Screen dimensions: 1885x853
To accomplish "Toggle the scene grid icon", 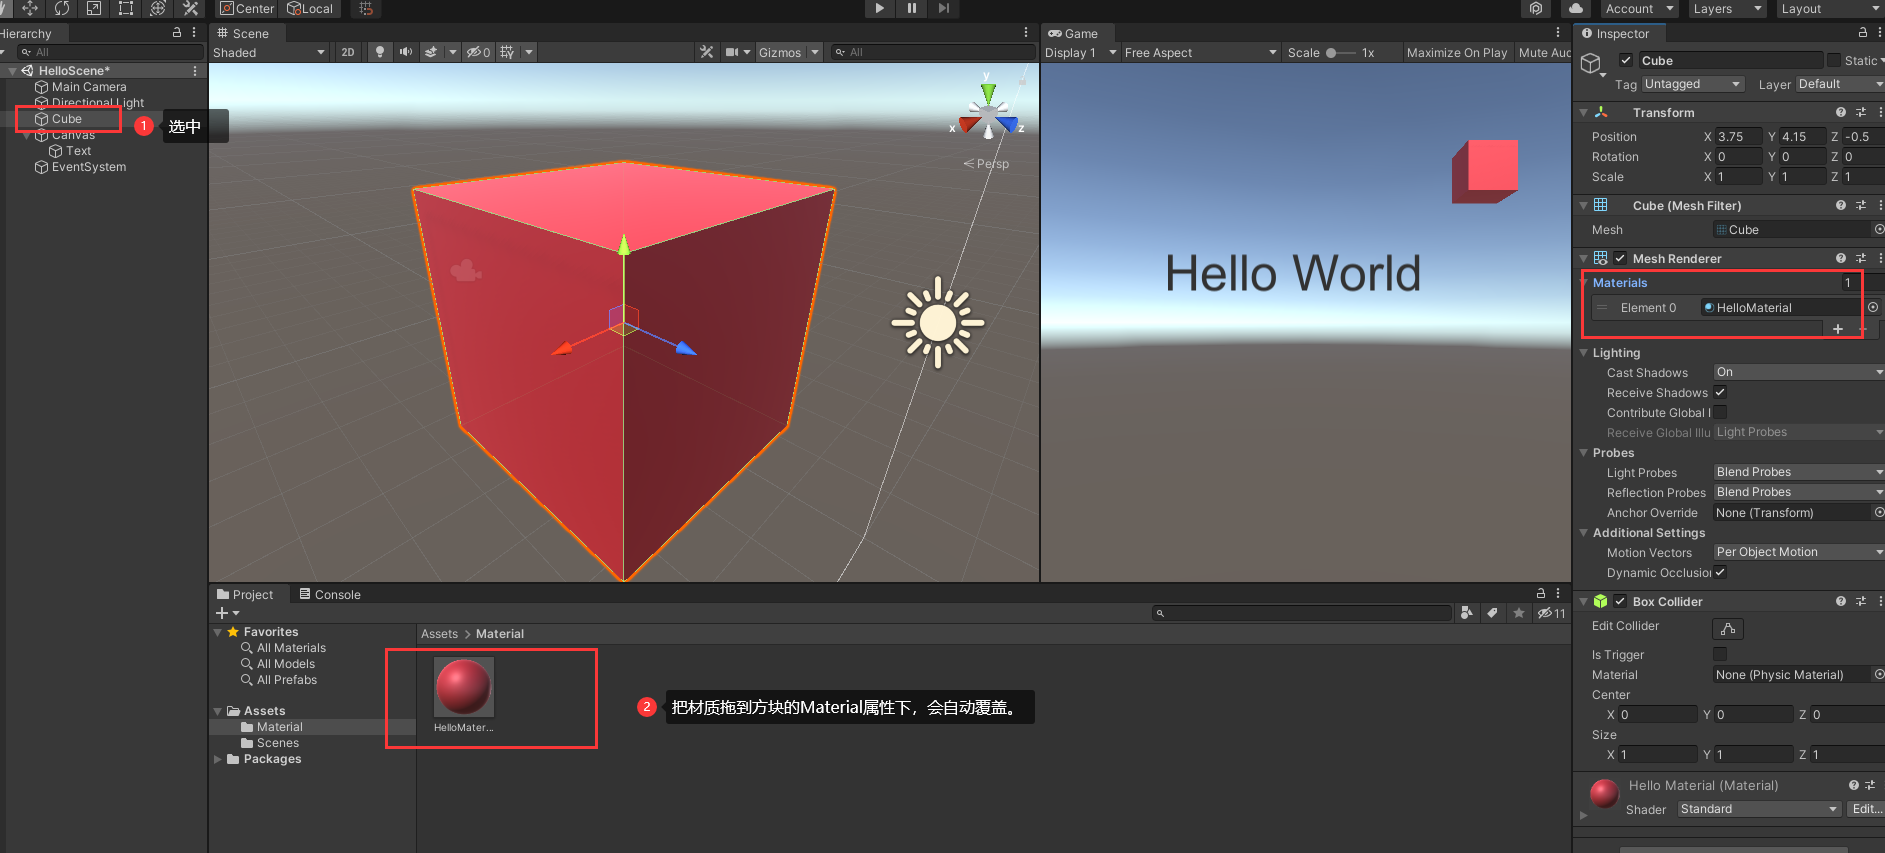I will click(x=508, y=52).
